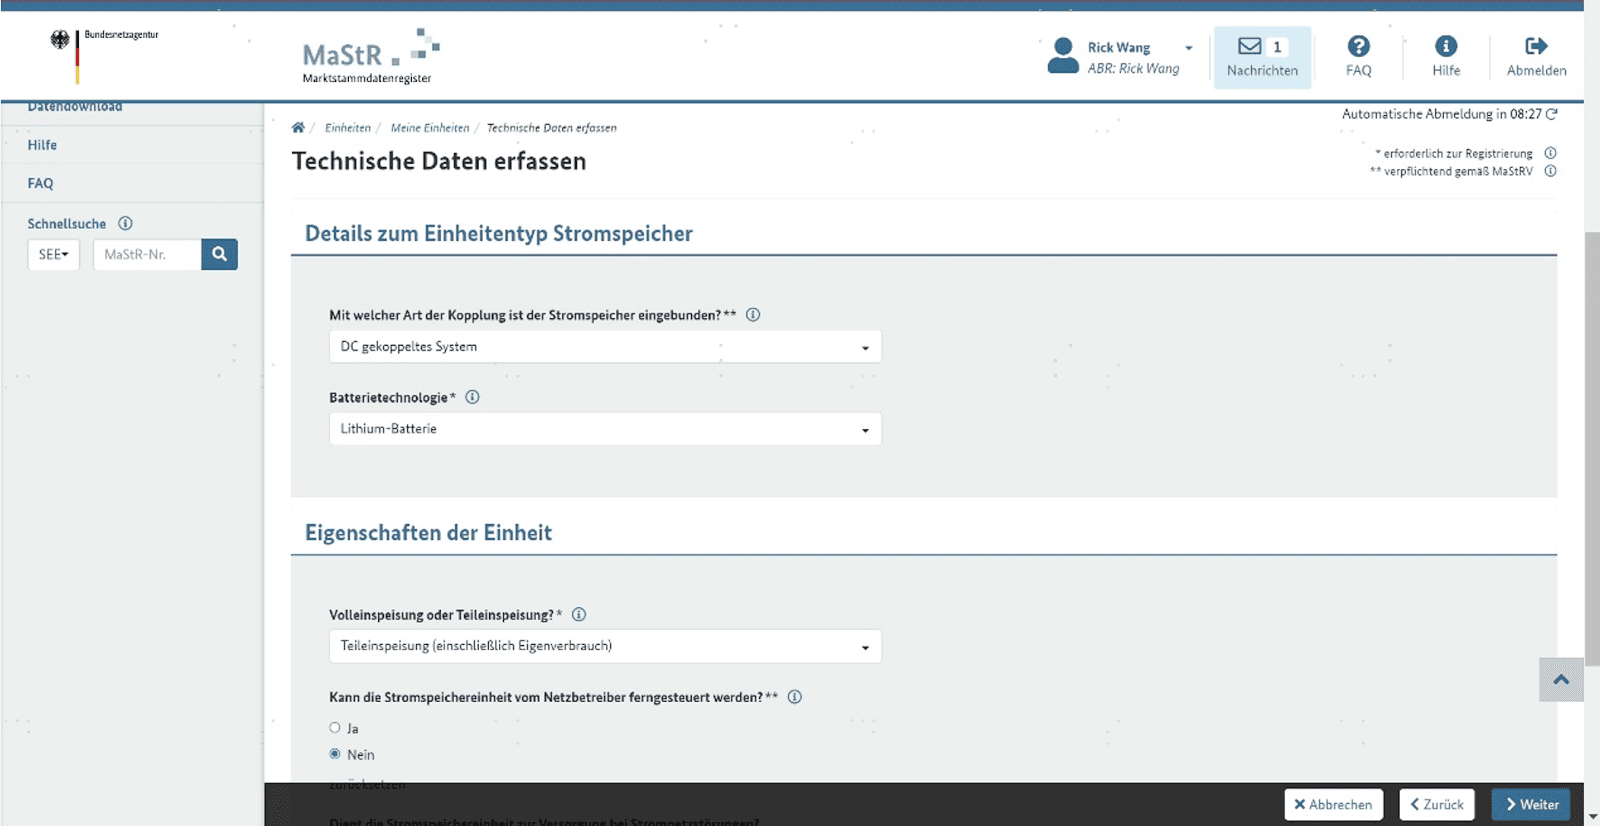This screenshot has height=826, width=1600.
Task: Click the home breadcrumb icon
Action: click(x=298, y=127)
